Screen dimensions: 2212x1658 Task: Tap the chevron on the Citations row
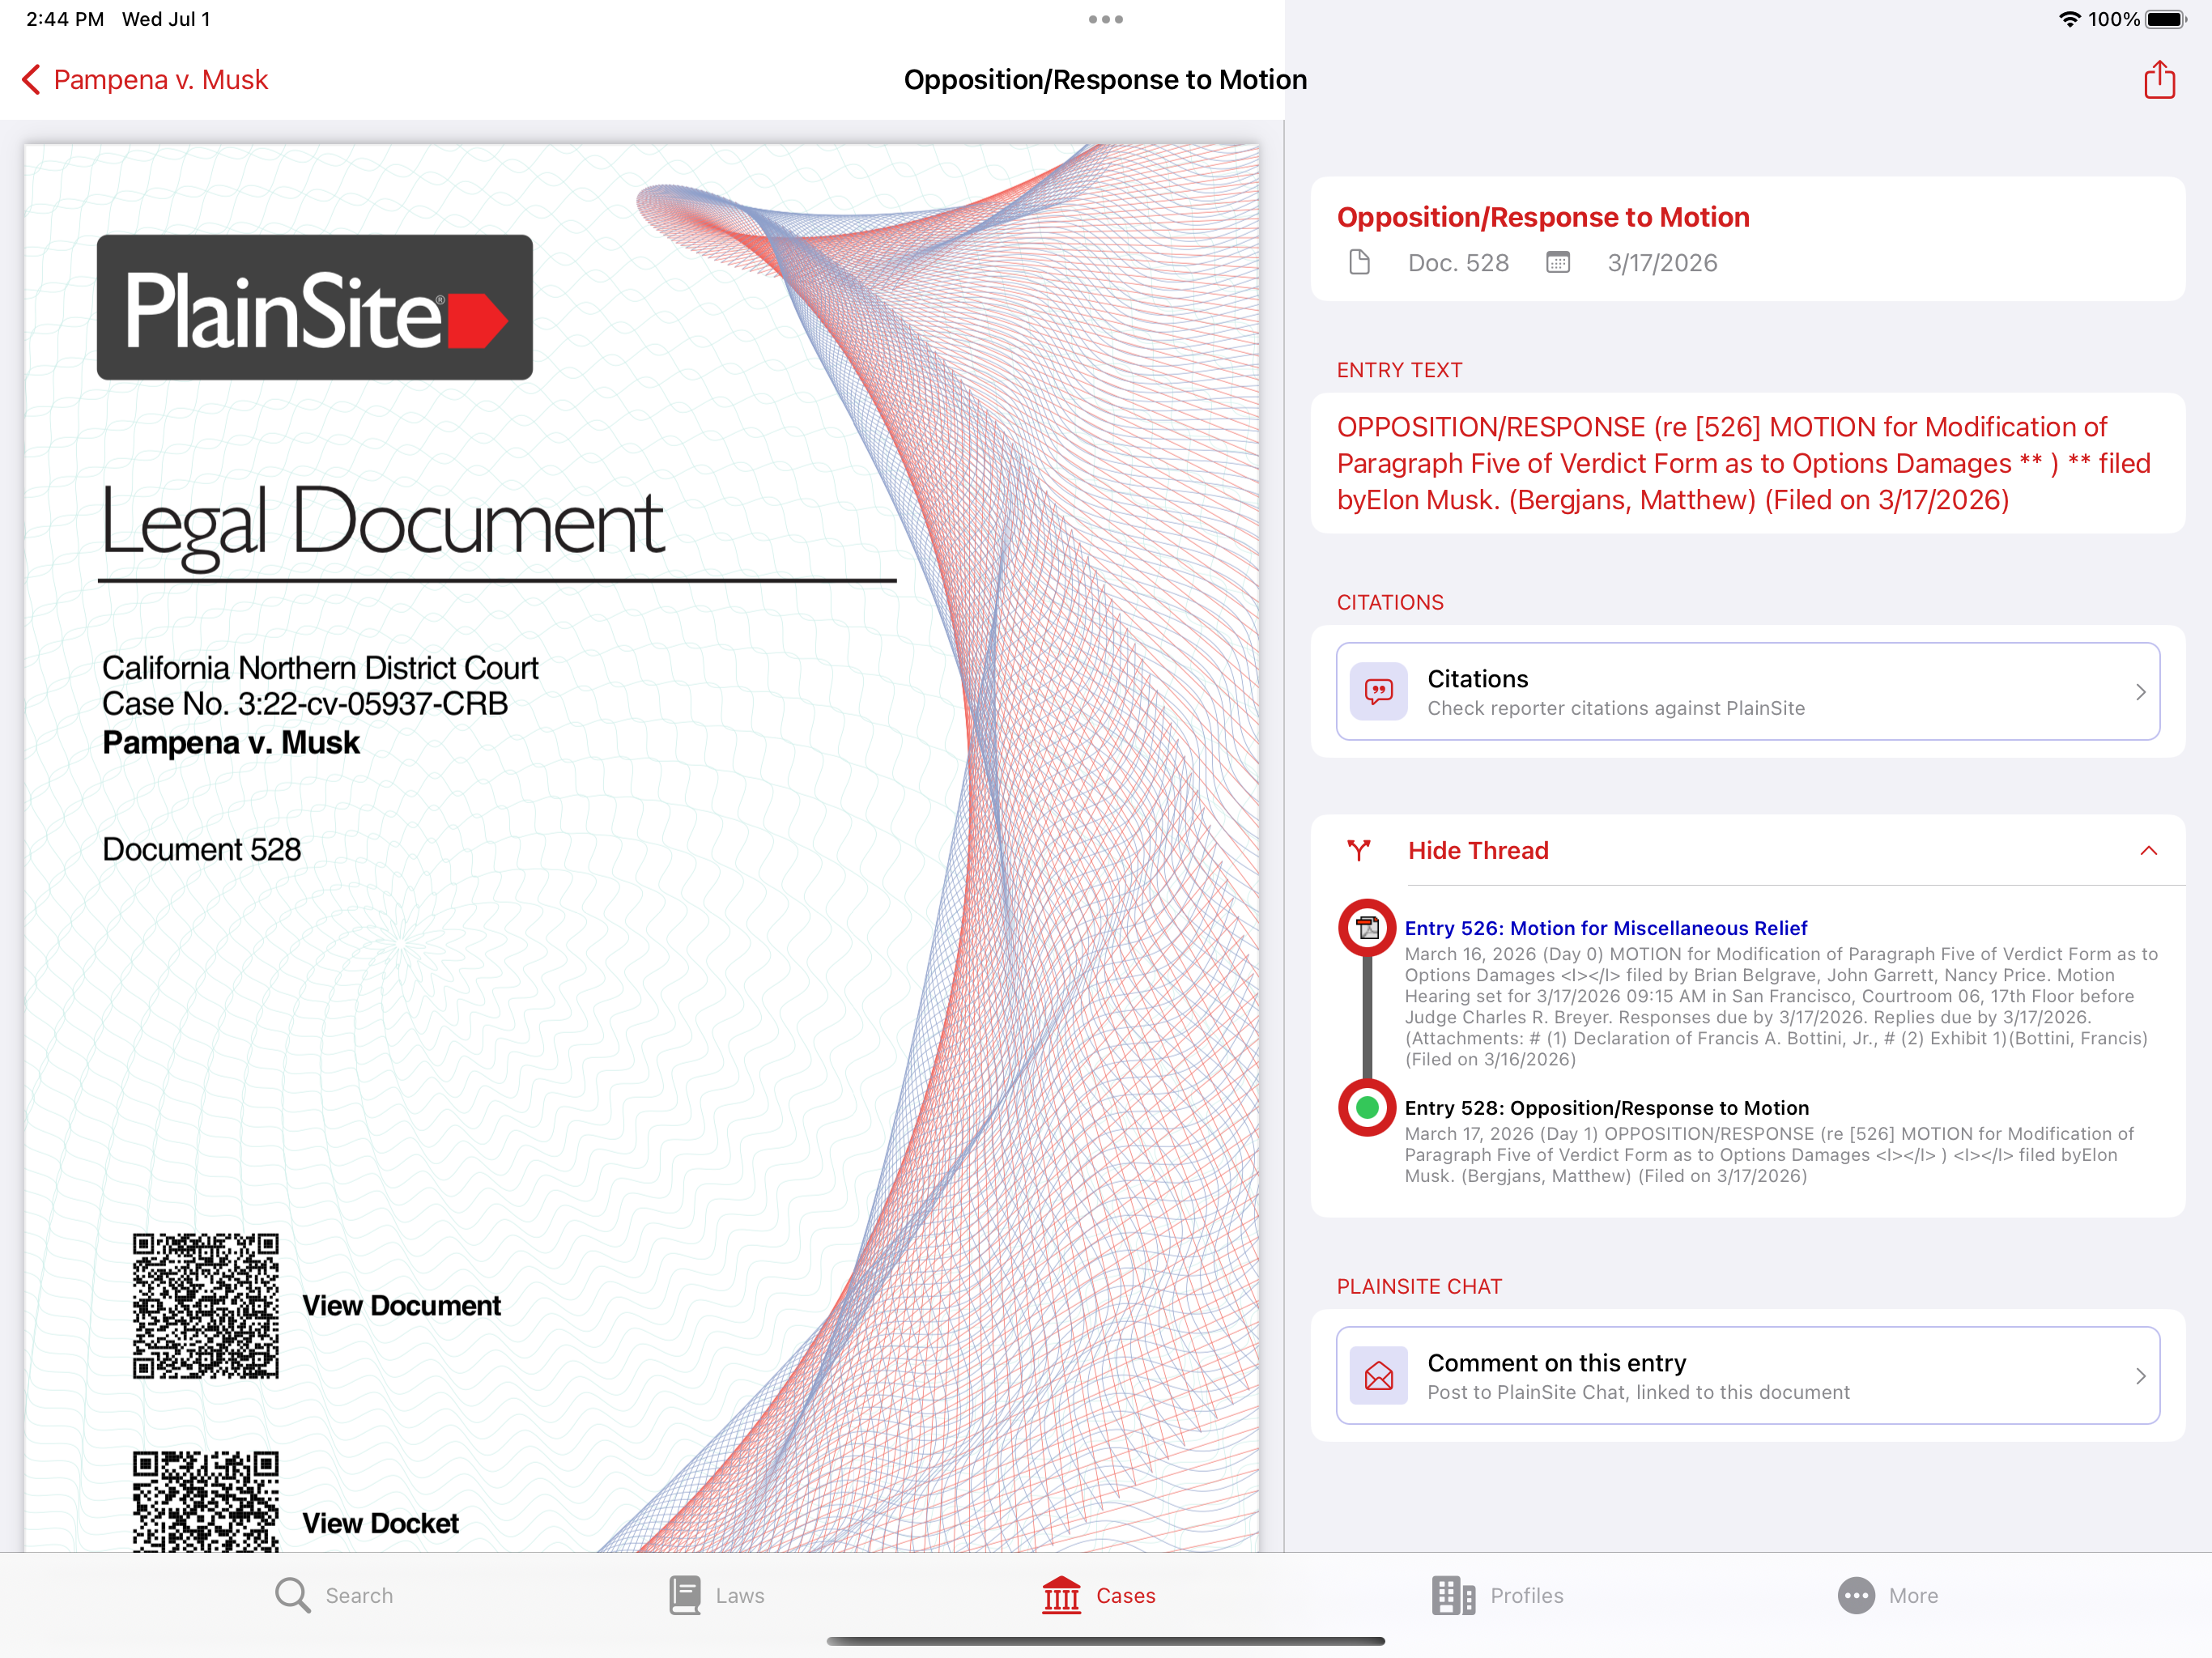[2140, 692]
